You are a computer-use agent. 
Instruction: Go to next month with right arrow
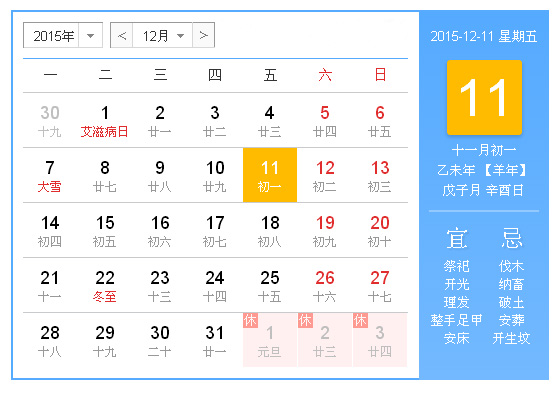coord(204,35)
